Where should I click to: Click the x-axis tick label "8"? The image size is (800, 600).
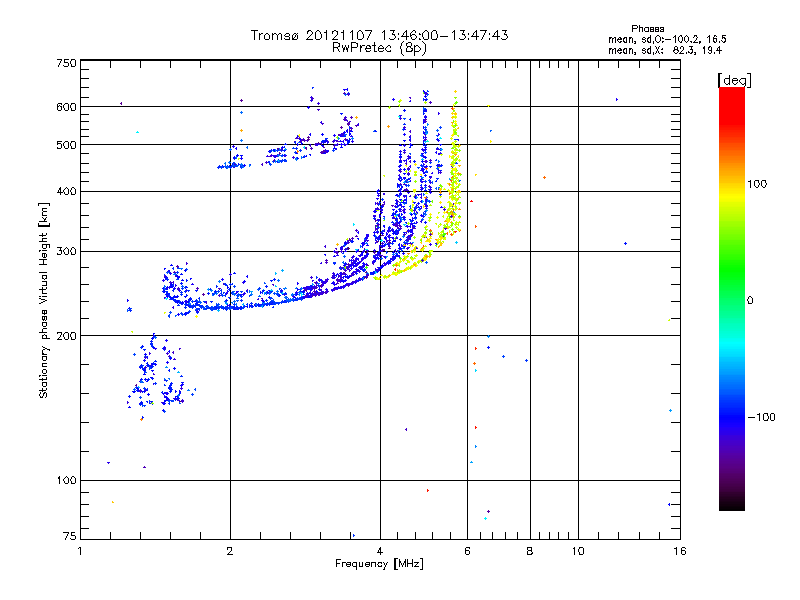click(x=530, y=551)
